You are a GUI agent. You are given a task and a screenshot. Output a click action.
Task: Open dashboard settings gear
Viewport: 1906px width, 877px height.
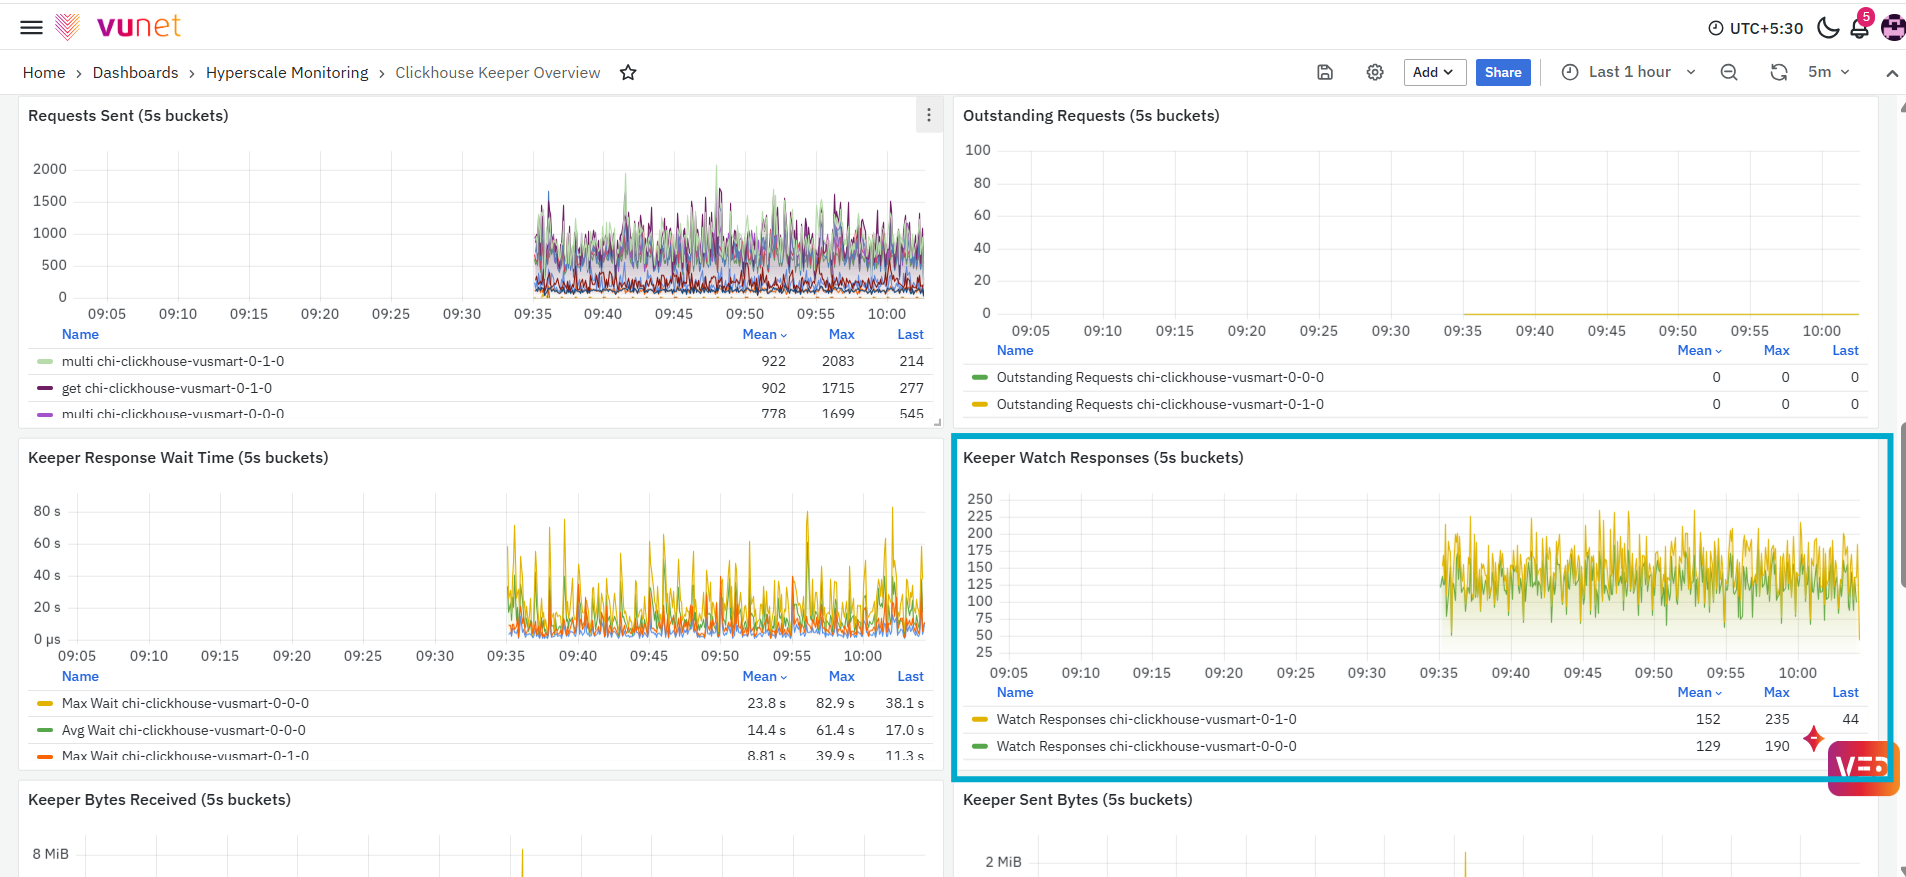point(1375,72)
